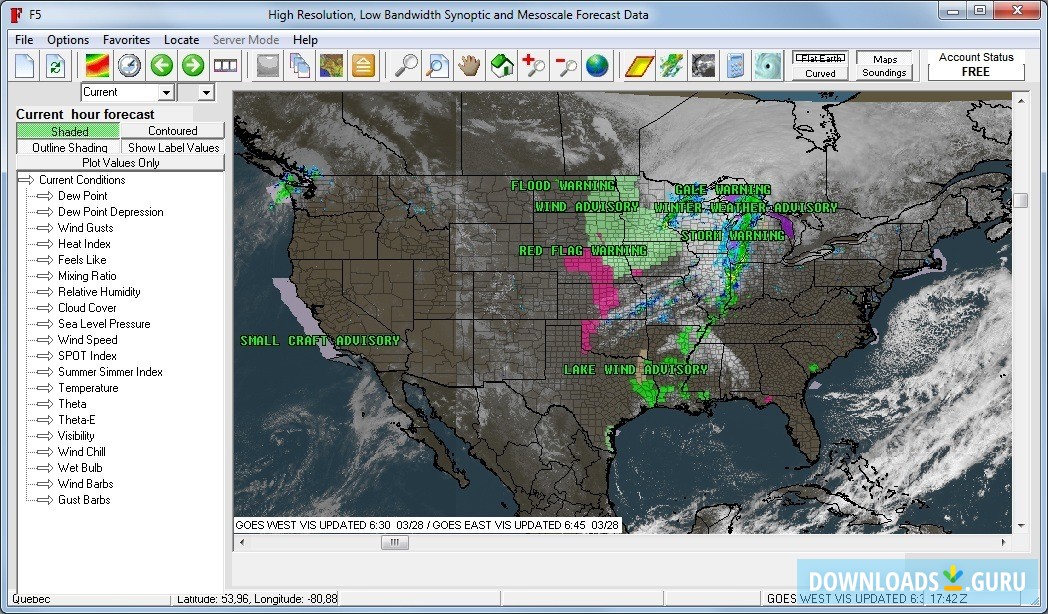Select Wind Chill parameter
Viewport: 1048px width, 614px height.
point(82,452)
